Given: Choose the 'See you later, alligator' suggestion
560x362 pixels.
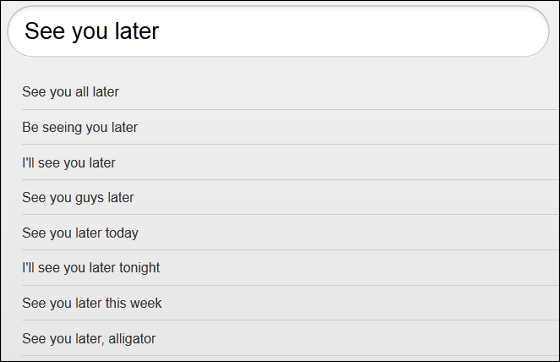Looking at the screenshot, I should [290, 338].
